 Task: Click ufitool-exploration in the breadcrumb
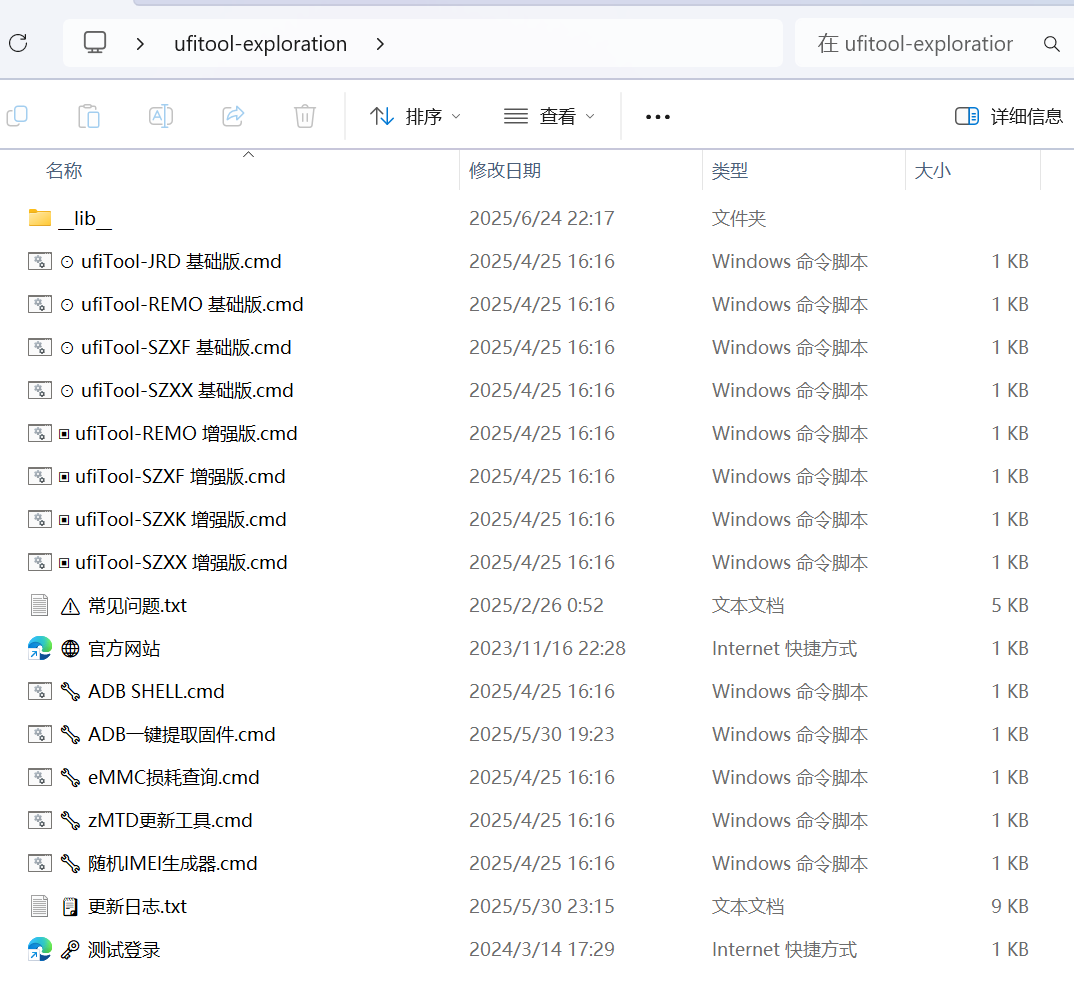tap(260, 44)
